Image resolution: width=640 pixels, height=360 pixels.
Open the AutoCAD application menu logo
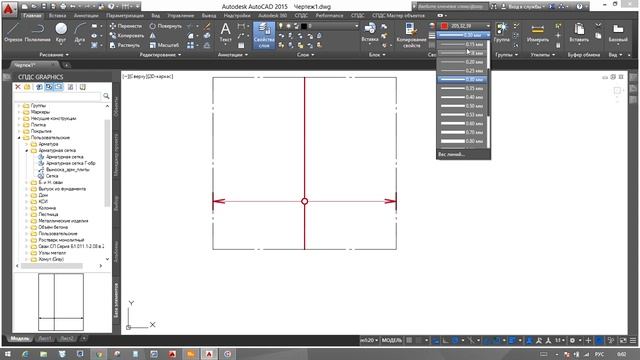(9, 8)
